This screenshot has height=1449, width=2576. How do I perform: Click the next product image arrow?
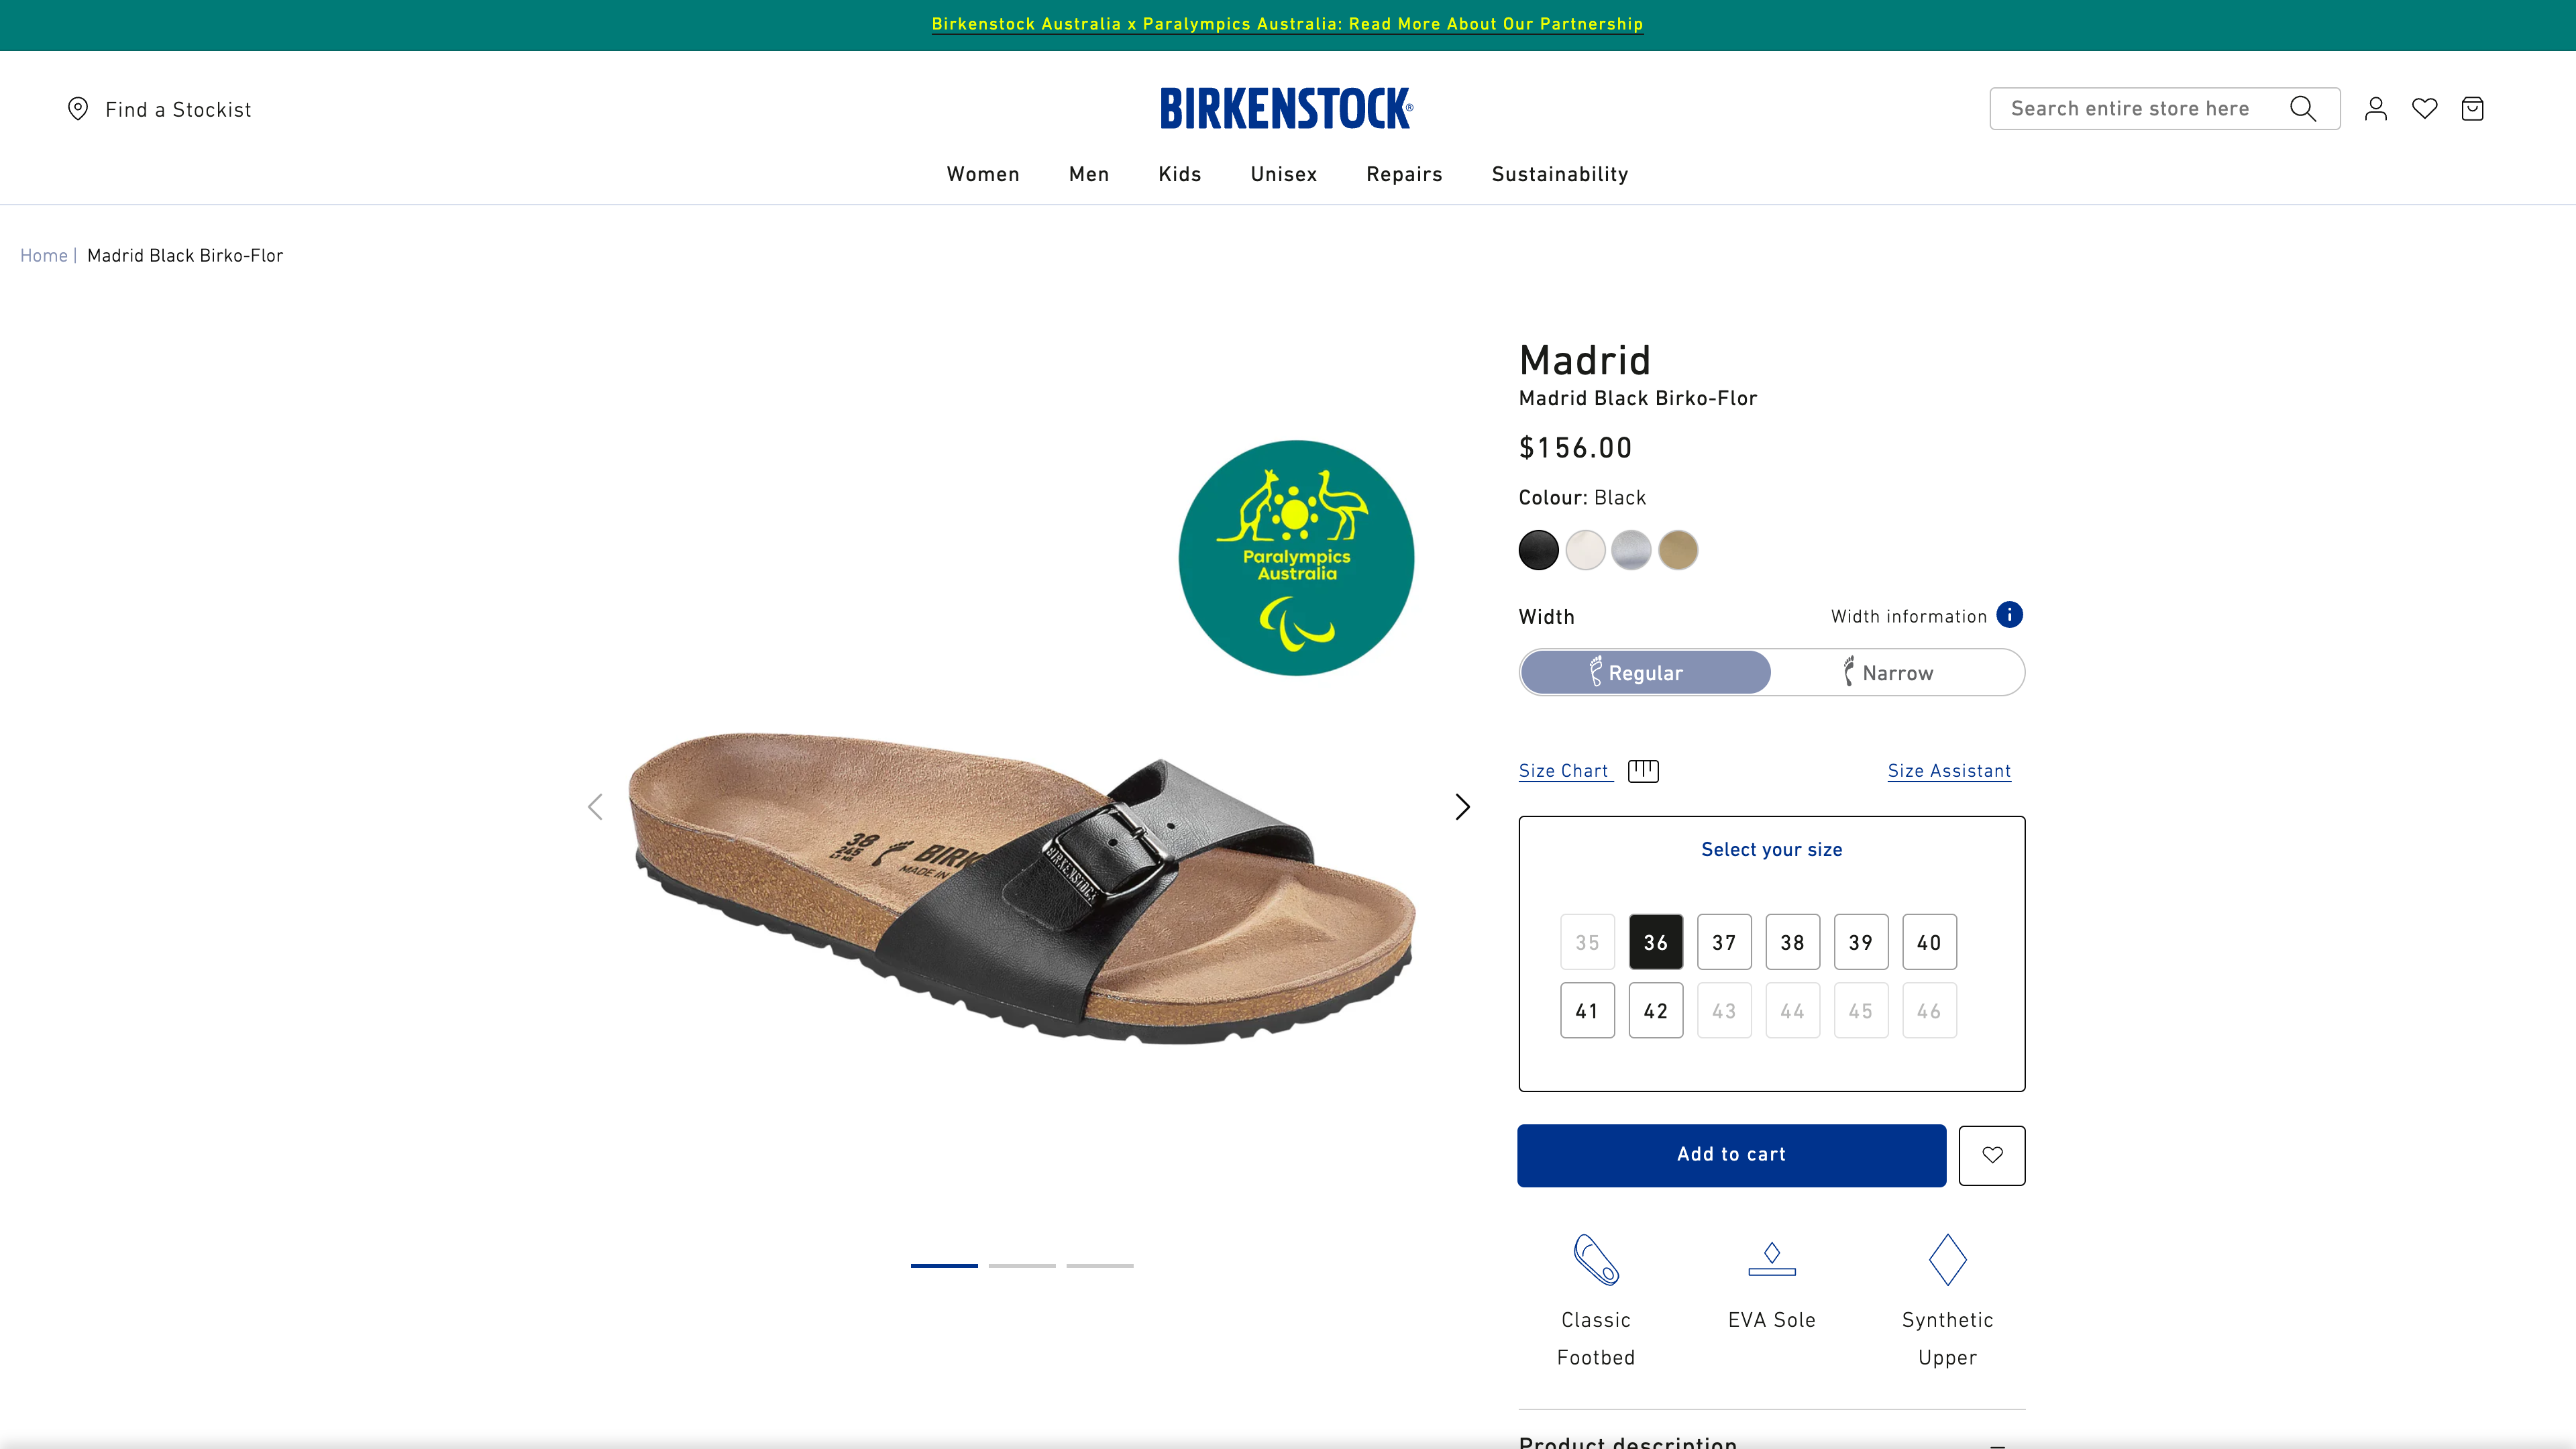[1462, 806]
